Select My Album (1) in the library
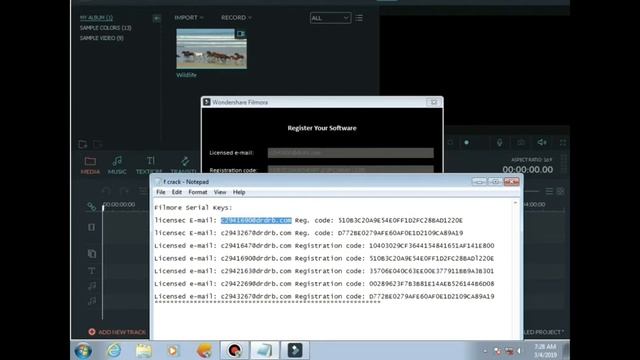 pos(96,18)
